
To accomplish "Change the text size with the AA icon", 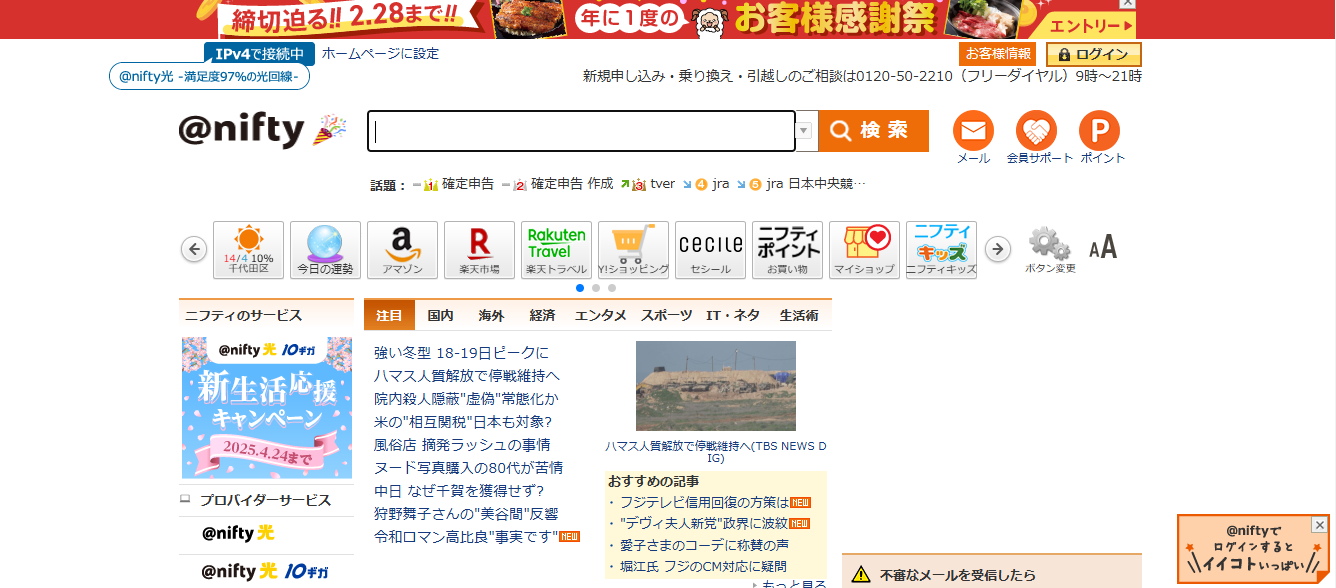I will click(x=1103, y=248).
